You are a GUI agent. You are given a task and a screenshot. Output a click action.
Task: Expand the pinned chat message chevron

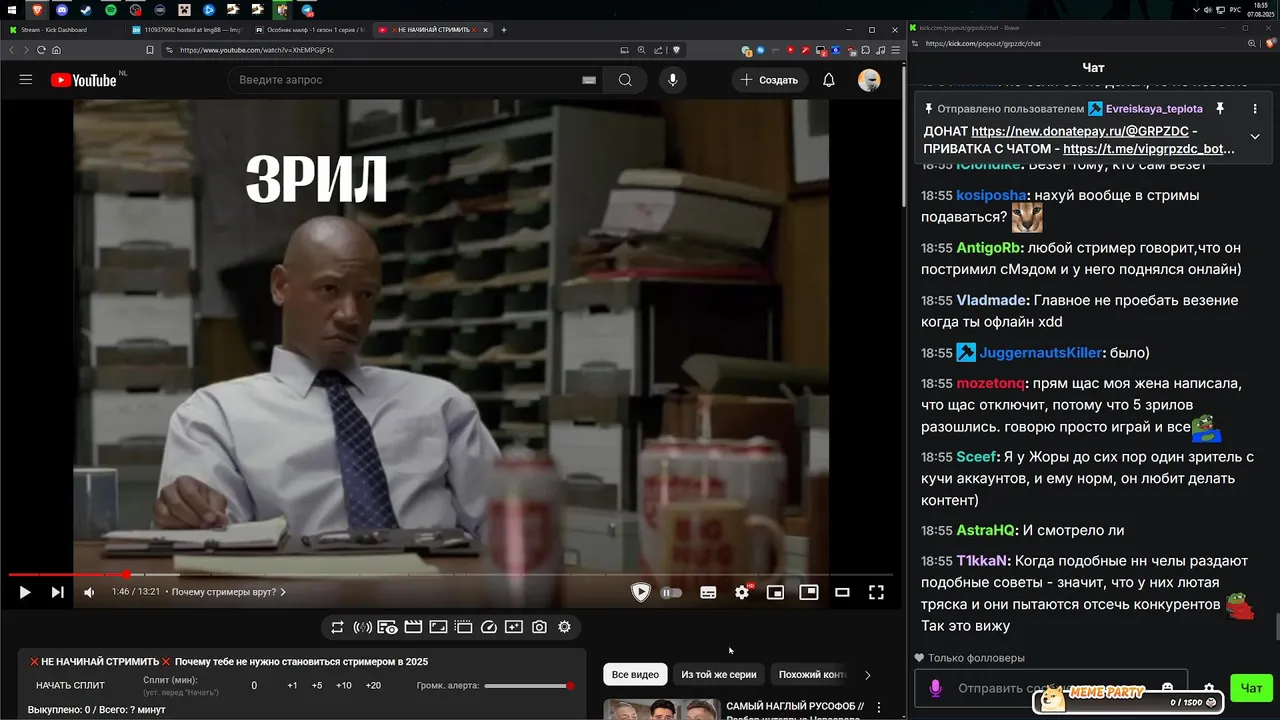coord(1255,137)
